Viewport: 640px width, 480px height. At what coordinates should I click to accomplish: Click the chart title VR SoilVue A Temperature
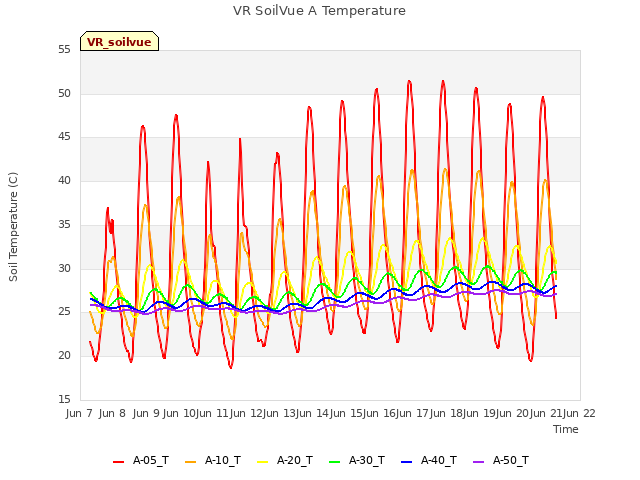point(320,11)
